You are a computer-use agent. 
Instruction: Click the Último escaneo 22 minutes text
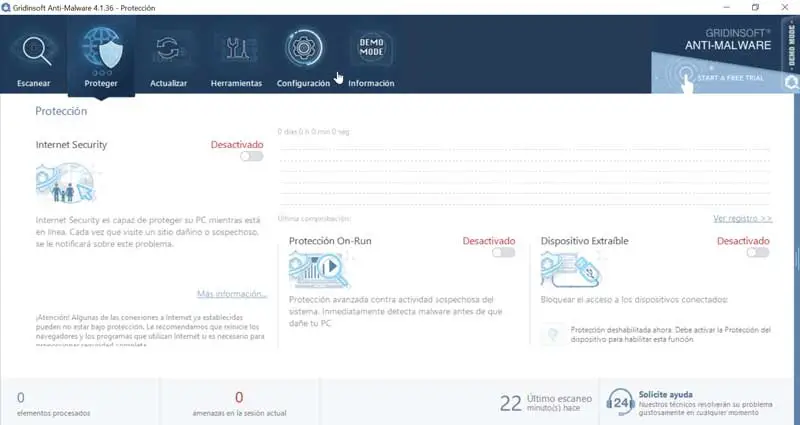[x=545, y=403]
